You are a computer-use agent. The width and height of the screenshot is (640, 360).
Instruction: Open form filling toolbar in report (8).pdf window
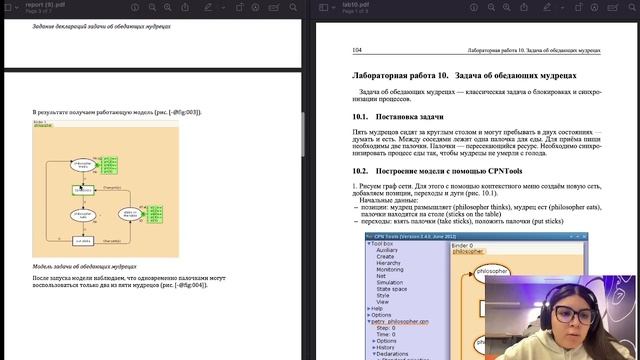coord(274,7)
